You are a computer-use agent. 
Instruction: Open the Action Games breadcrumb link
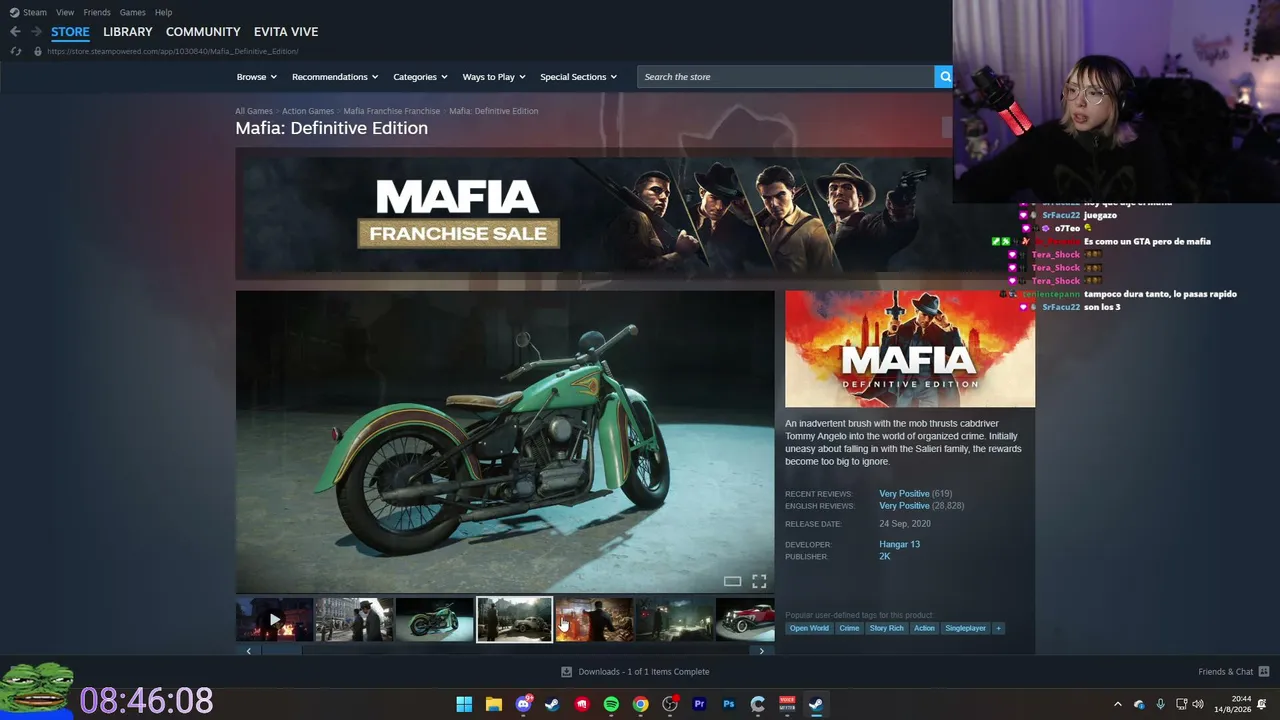(308, 111)
